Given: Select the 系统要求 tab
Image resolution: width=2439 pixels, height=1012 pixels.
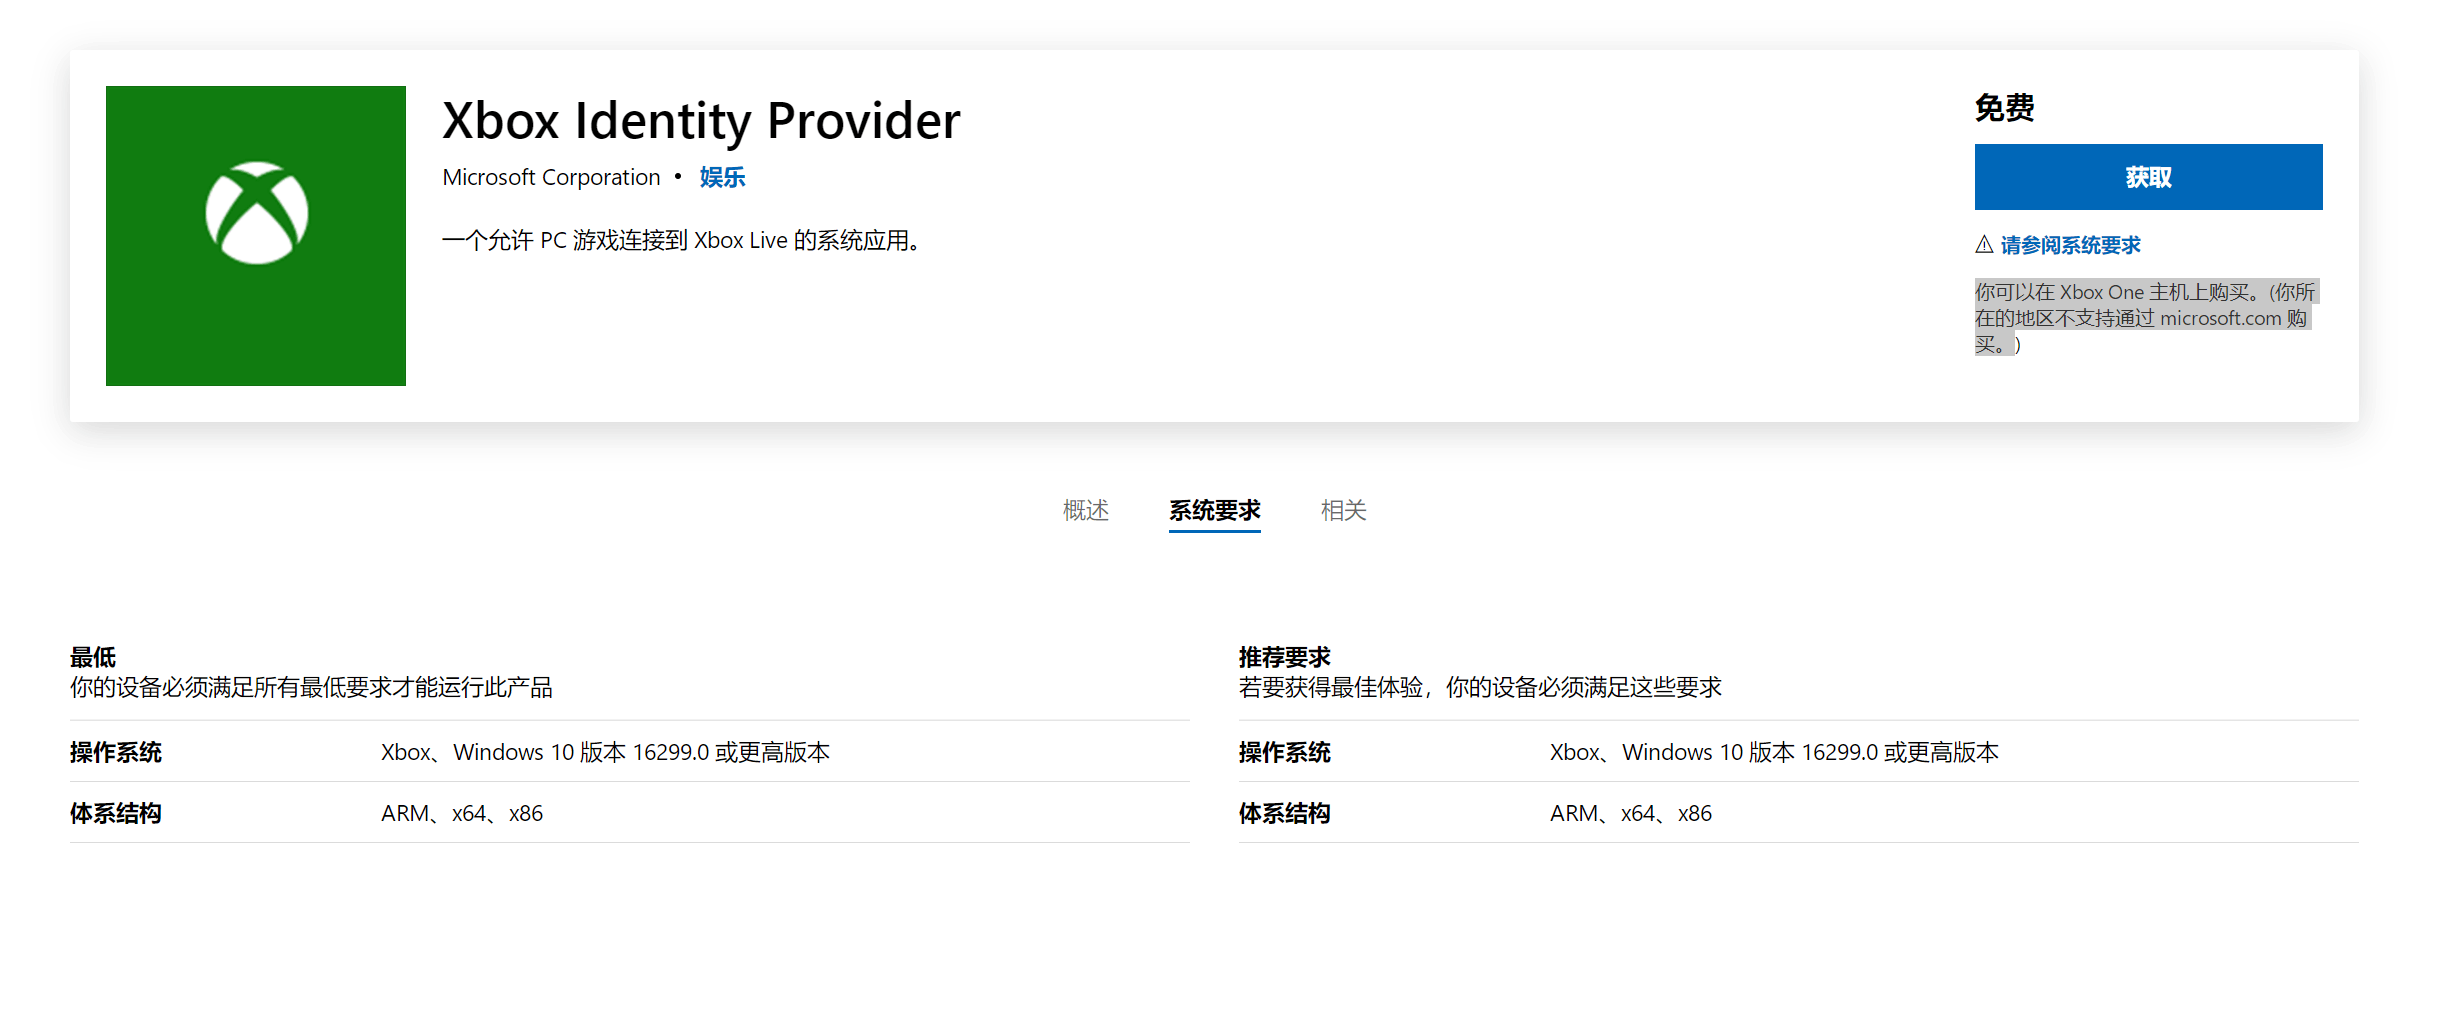Looking at the screenshot, I should [x=1214, y=510].
